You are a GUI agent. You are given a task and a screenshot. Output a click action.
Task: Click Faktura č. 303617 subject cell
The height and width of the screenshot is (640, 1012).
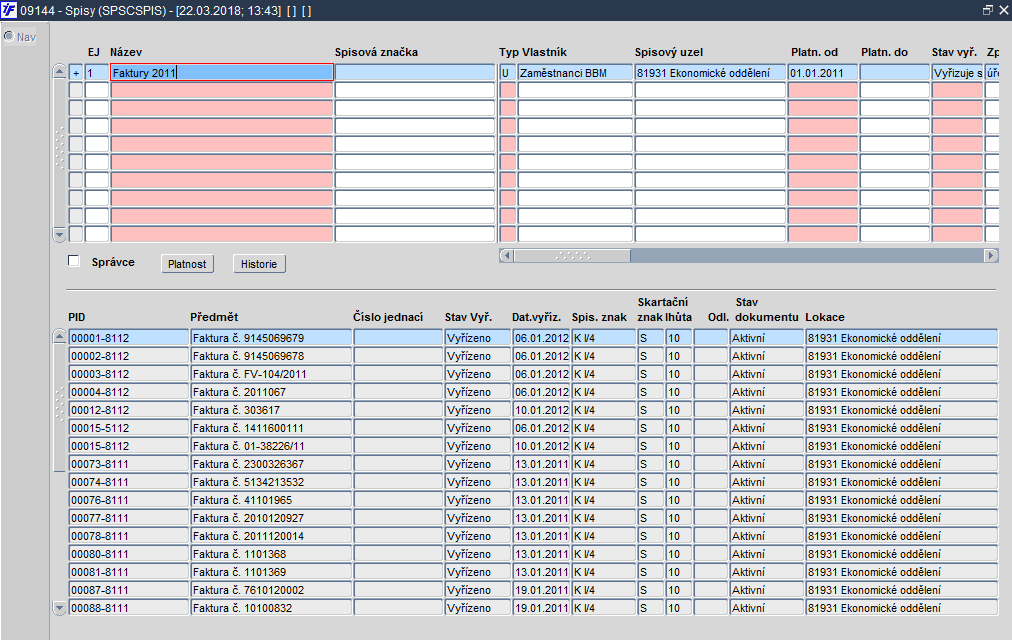click(x=271, y=410)
